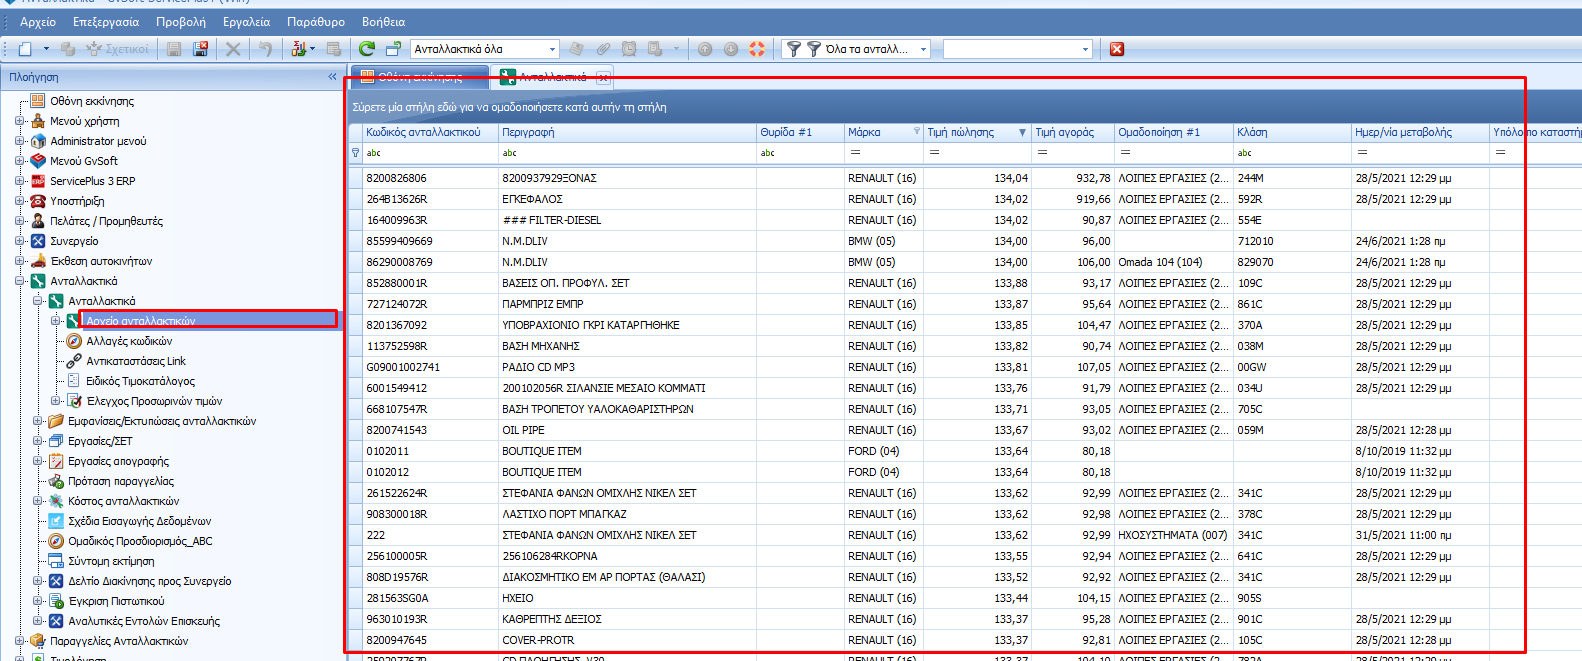Select Έγκριση Πιστωτικού in the tree
Viewport: 1582px width, 661px height.
pos(116,601)
